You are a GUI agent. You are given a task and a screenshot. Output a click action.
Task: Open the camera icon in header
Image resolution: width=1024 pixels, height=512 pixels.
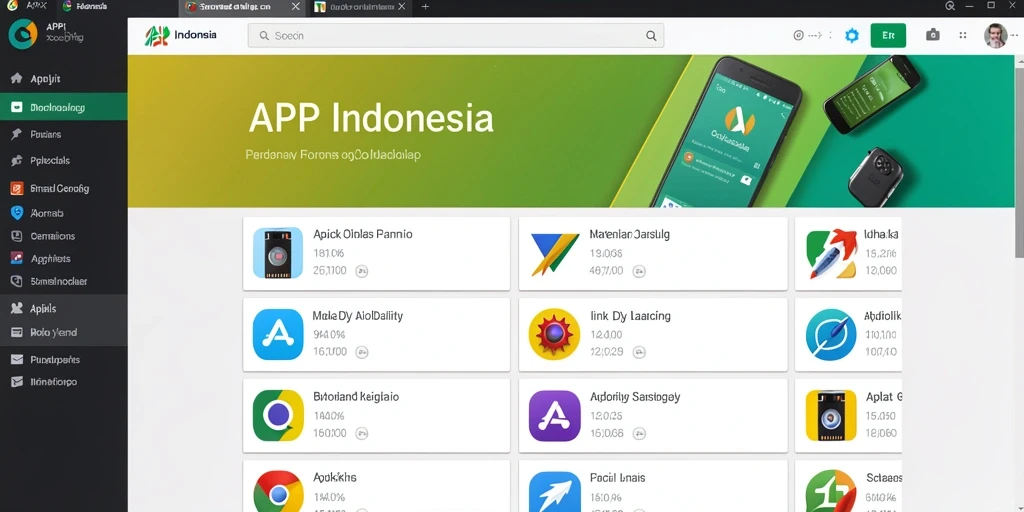click(933, 35)
